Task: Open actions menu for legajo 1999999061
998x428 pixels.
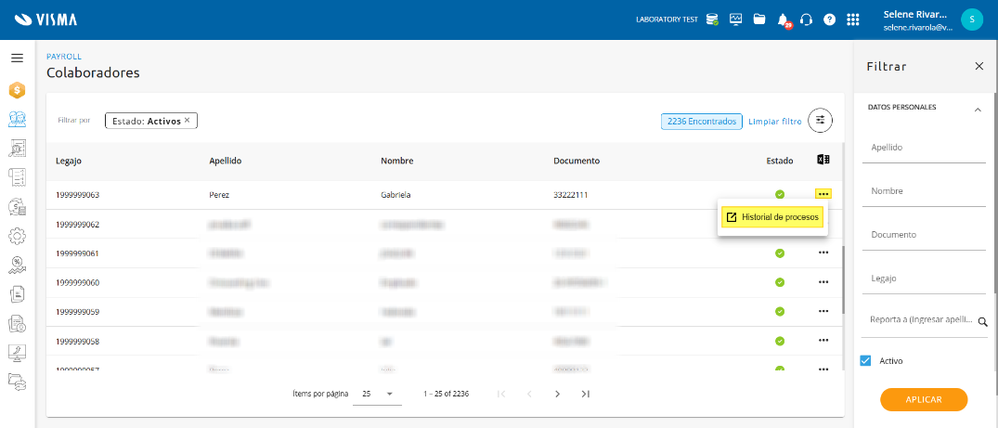Action: 824,253
